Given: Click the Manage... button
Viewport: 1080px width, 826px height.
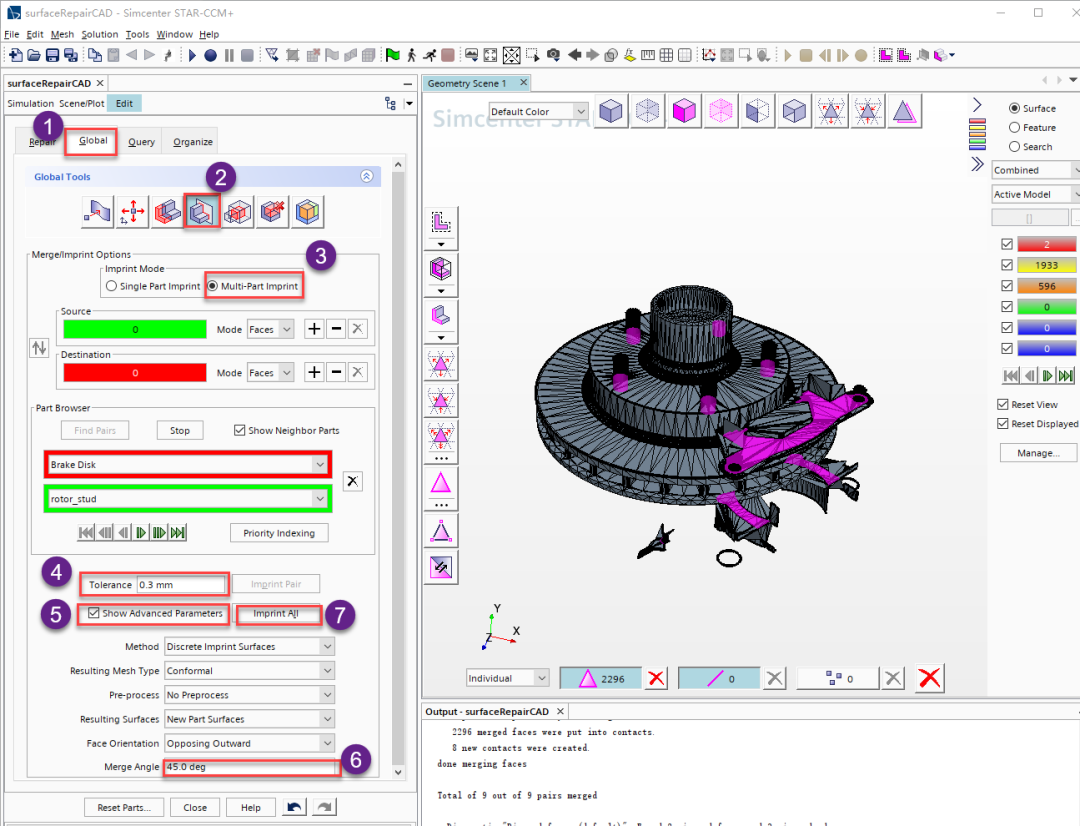Looking at the screenshot, I should 1039,453.
